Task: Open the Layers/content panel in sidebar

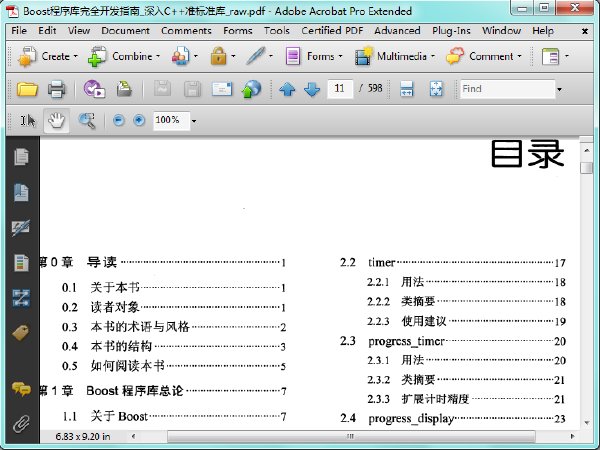Action: point(21,263)
